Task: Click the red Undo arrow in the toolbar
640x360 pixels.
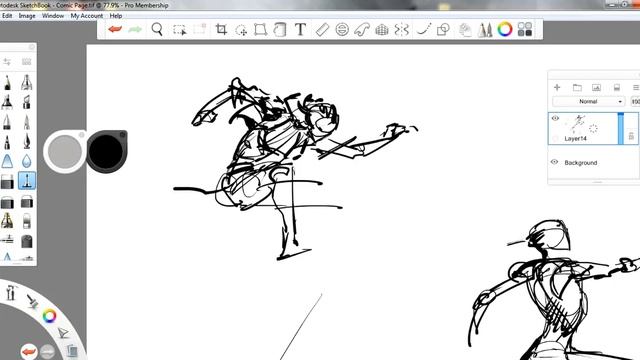Action: point(115,29)
